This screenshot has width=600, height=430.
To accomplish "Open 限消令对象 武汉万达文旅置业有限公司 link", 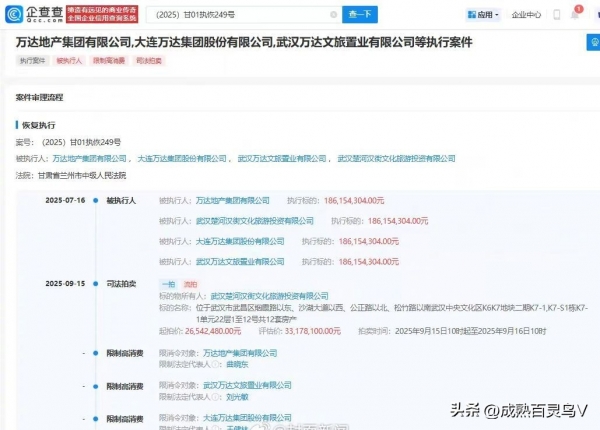I will 247,385.
